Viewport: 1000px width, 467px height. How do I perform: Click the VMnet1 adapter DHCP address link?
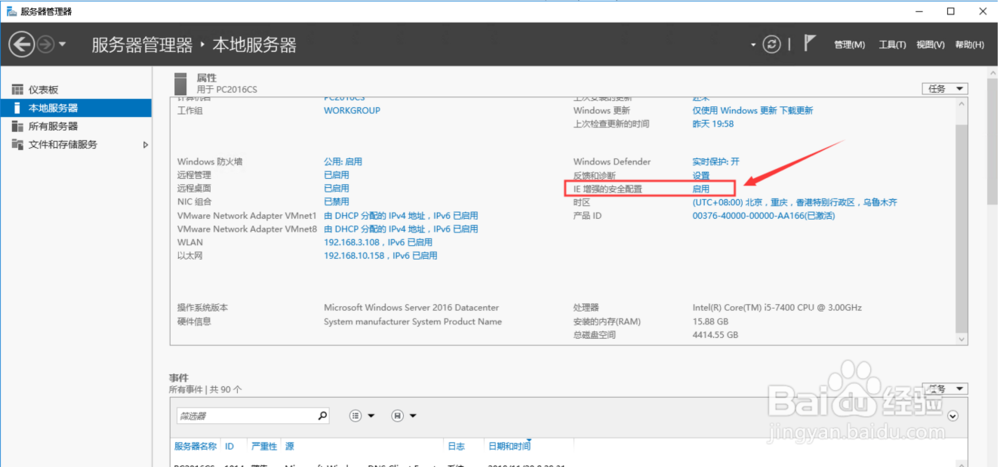coord(401,216)
